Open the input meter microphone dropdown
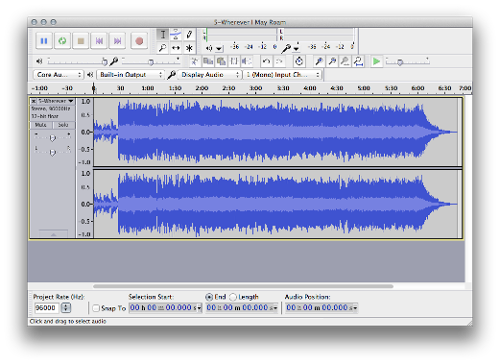 [x=296, y=49]
